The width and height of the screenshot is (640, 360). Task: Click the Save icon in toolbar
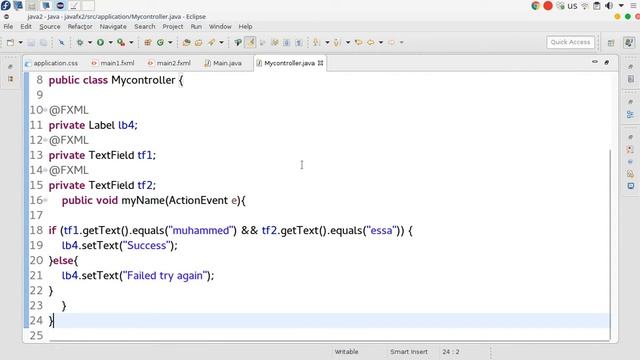point(31,42)
